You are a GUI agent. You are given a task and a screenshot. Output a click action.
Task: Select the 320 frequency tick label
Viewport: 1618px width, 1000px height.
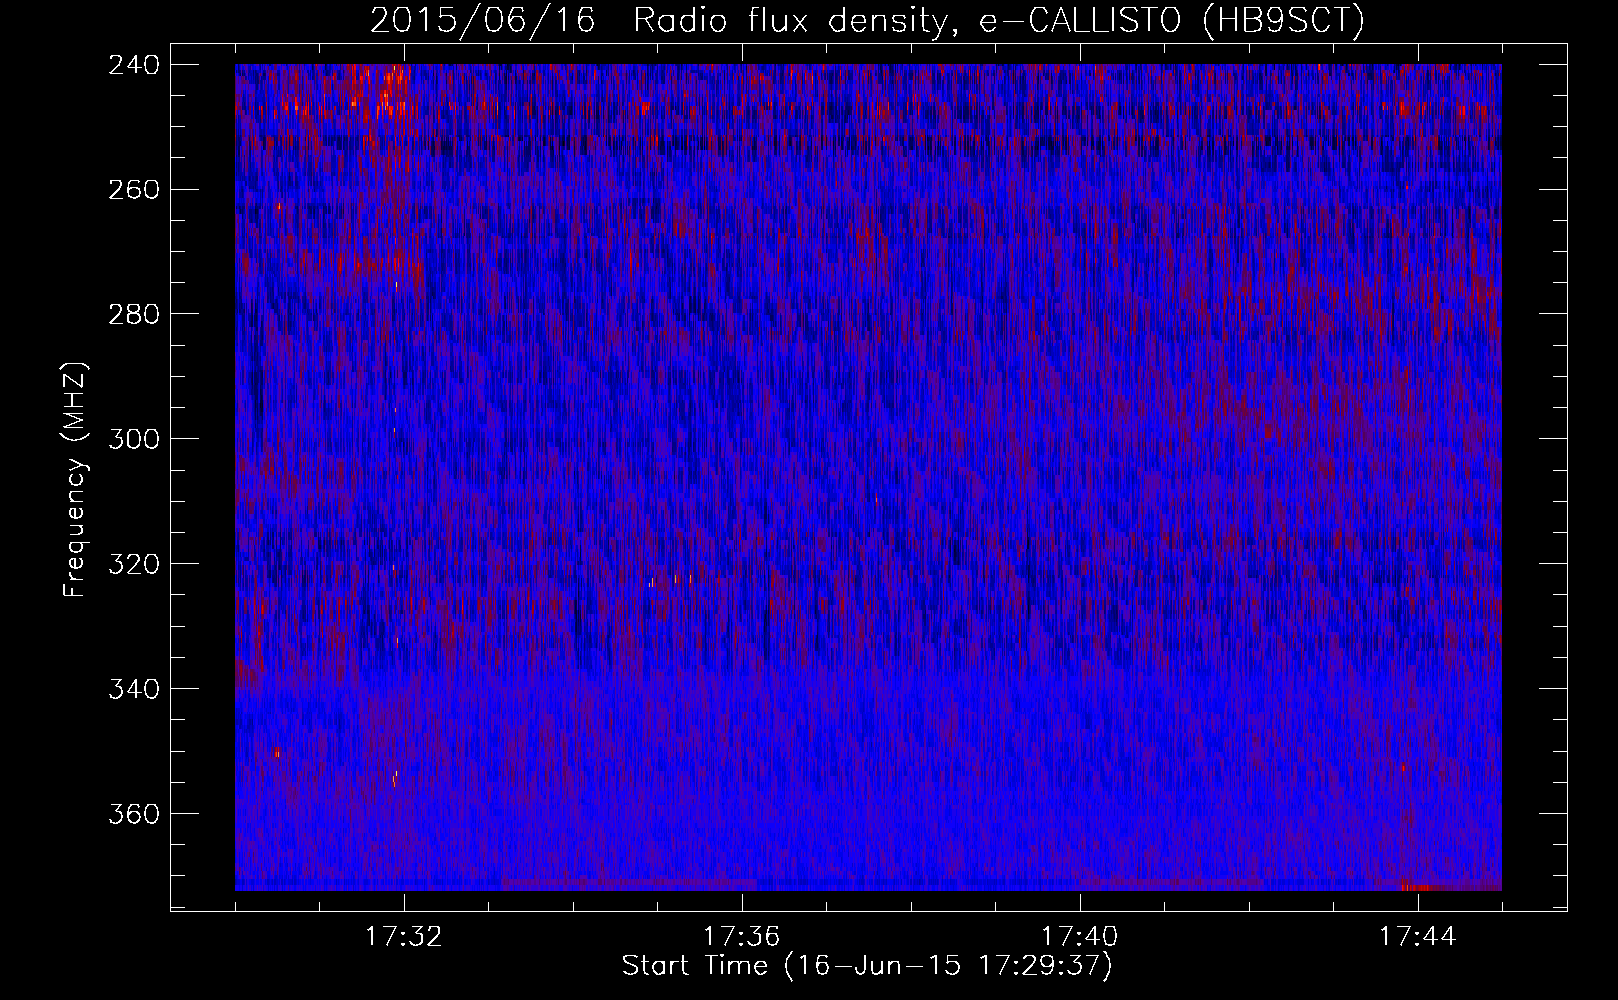click(x=134, y=564)
